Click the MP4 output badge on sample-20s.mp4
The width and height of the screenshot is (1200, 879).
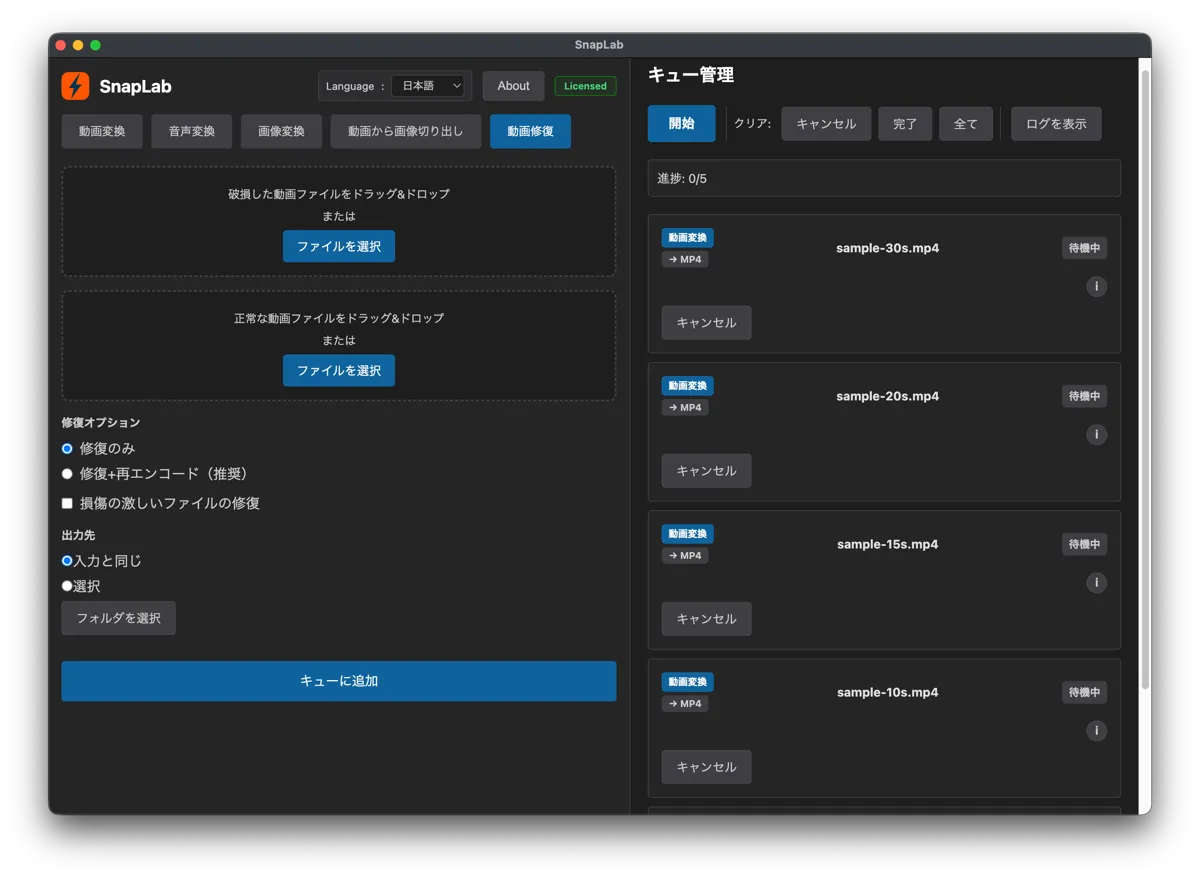[x=684, y=407]
